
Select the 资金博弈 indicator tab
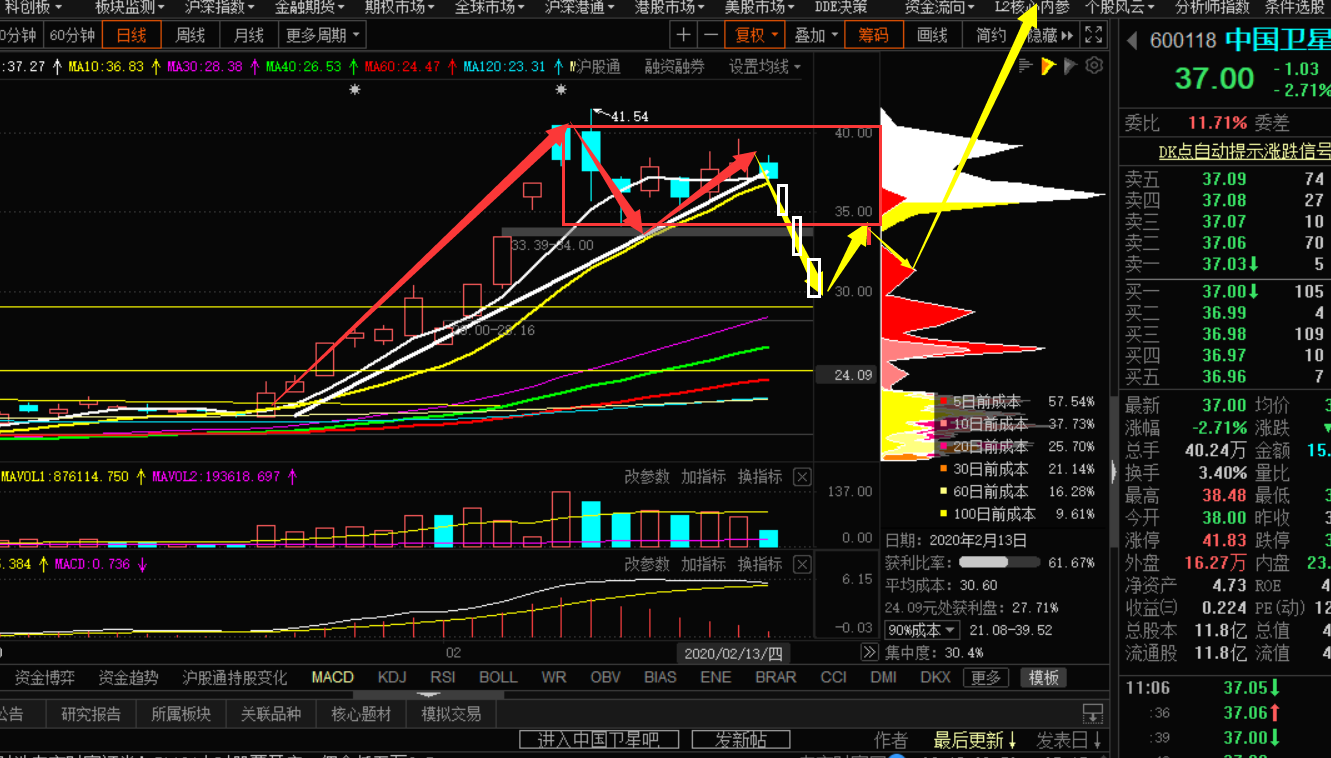pyautogui.click(x=44, y=677)
